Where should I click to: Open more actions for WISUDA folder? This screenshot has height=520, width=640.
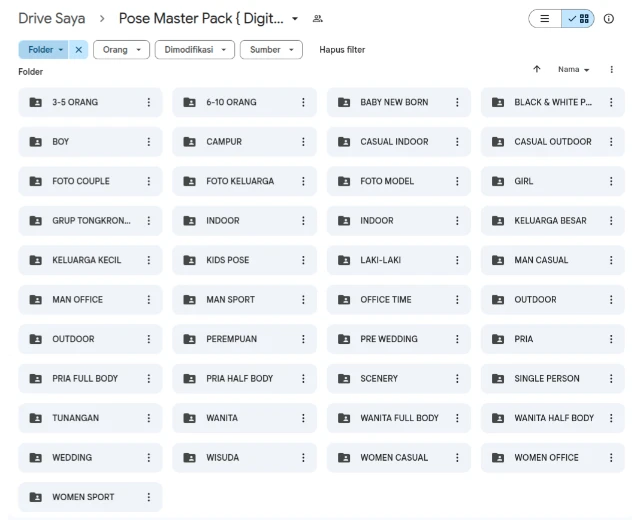(x=303, y=458)
